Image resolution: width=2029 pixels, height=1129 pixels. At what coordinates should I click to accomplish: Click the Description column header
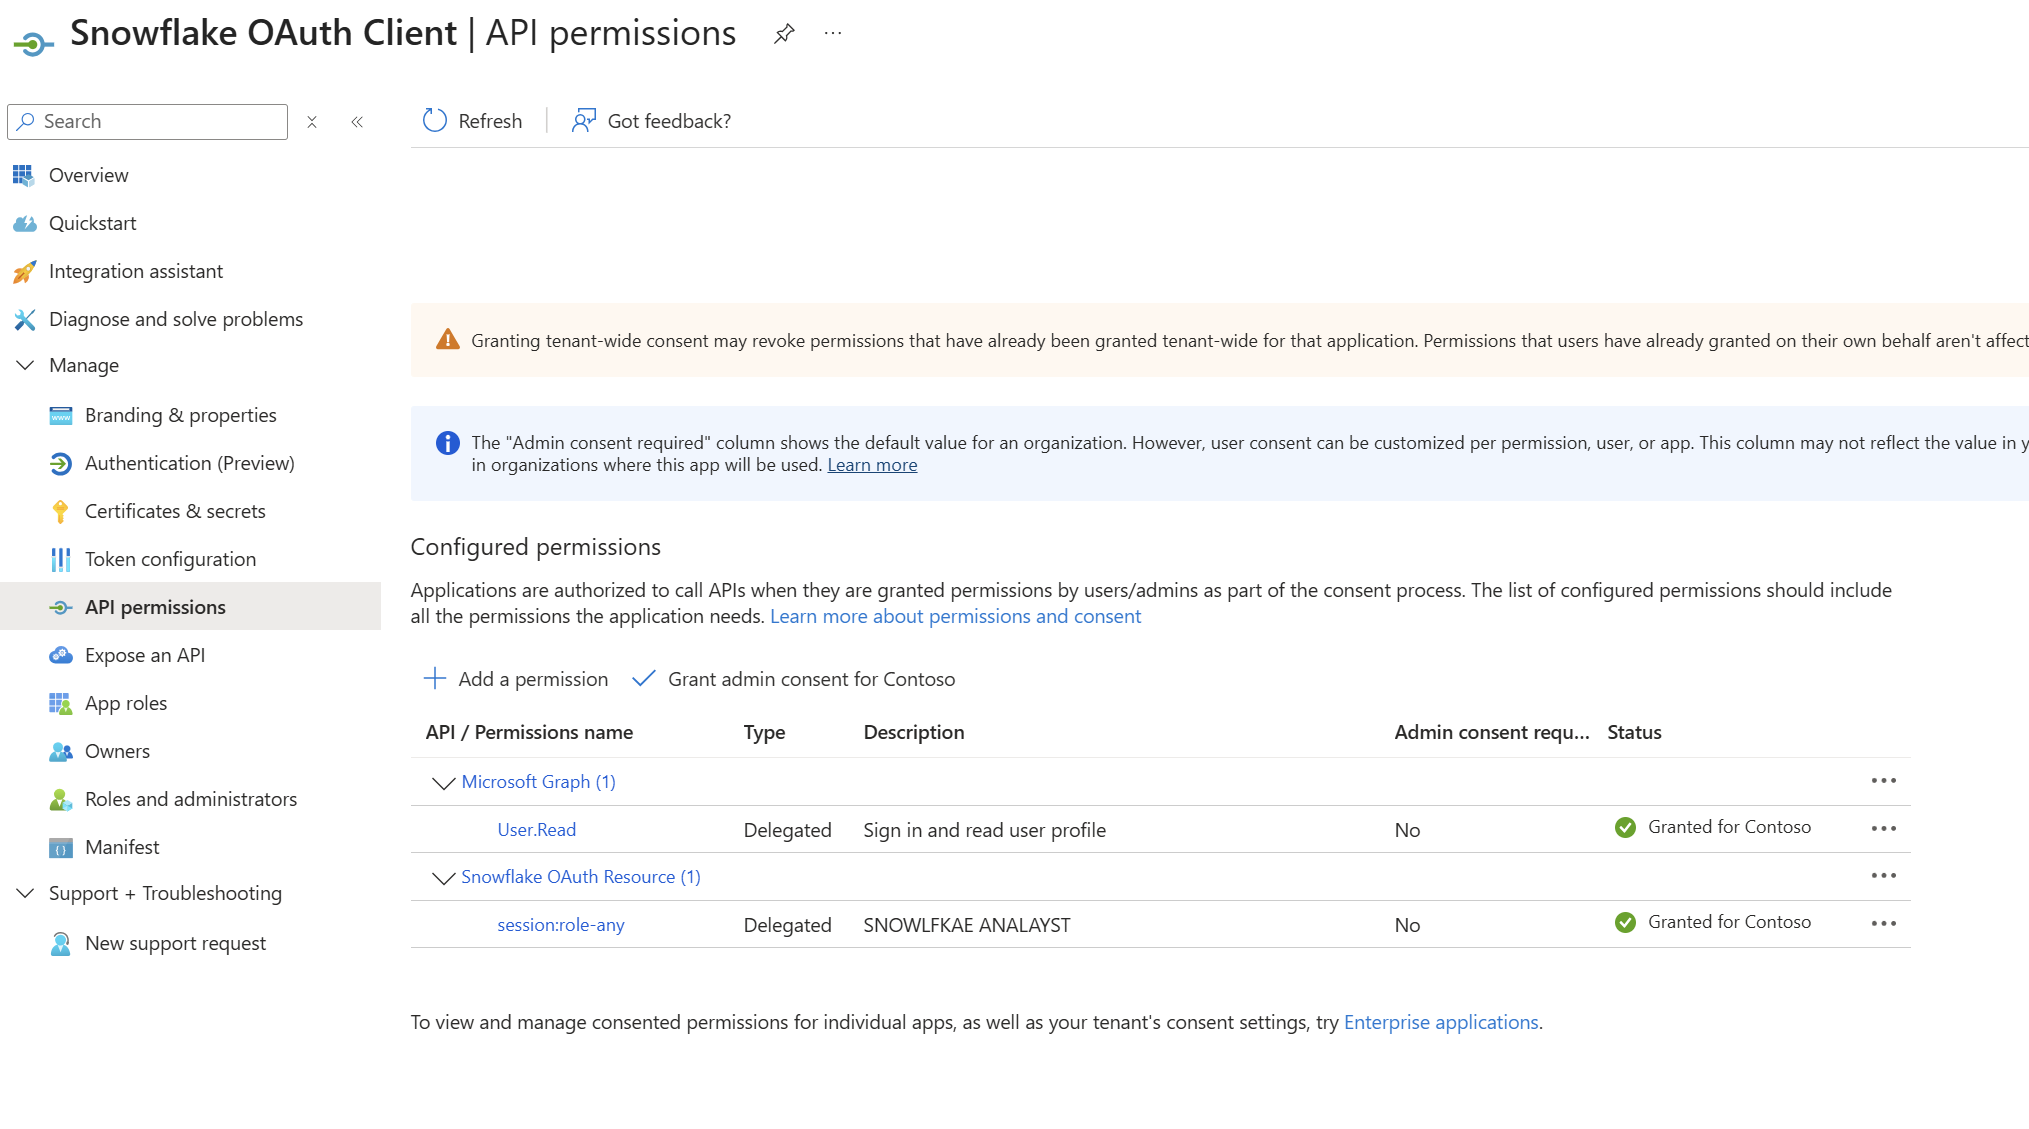[x=914, y=732]
